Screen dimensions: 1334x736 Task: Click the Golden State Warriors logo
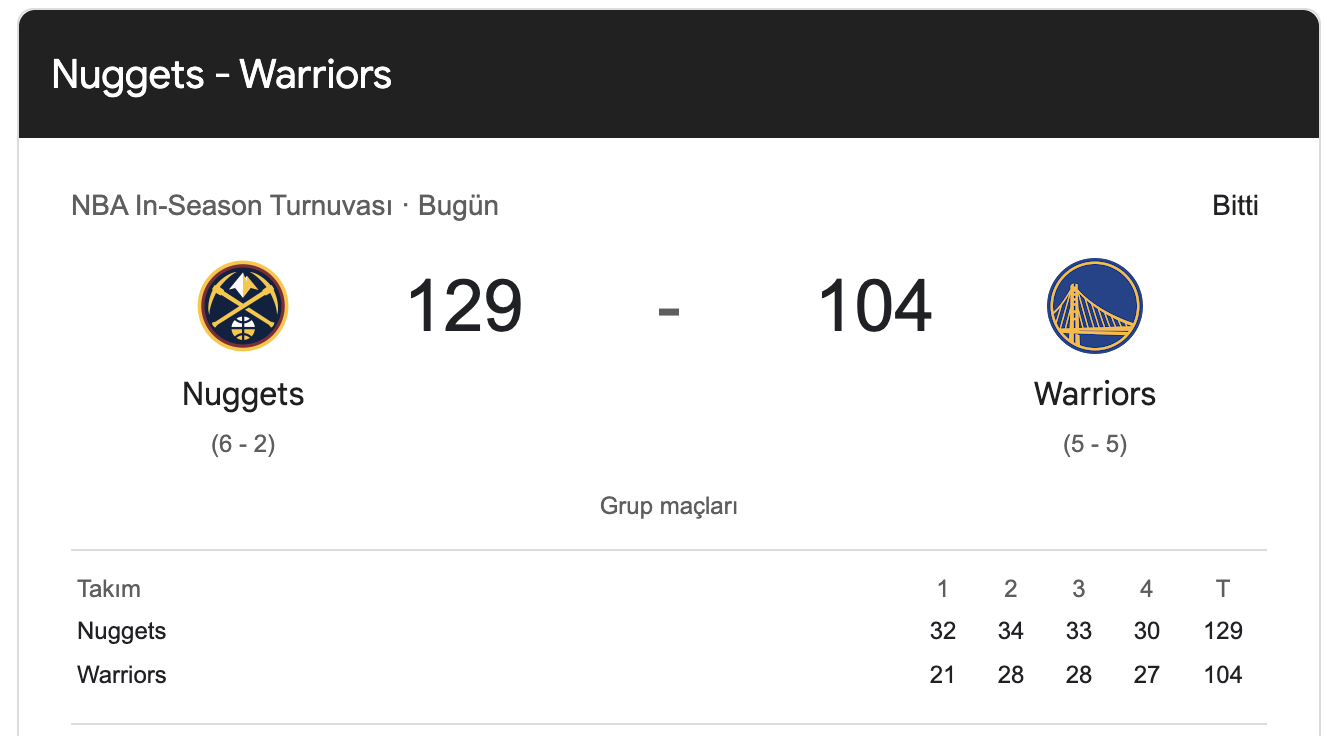click(1095, 306)
